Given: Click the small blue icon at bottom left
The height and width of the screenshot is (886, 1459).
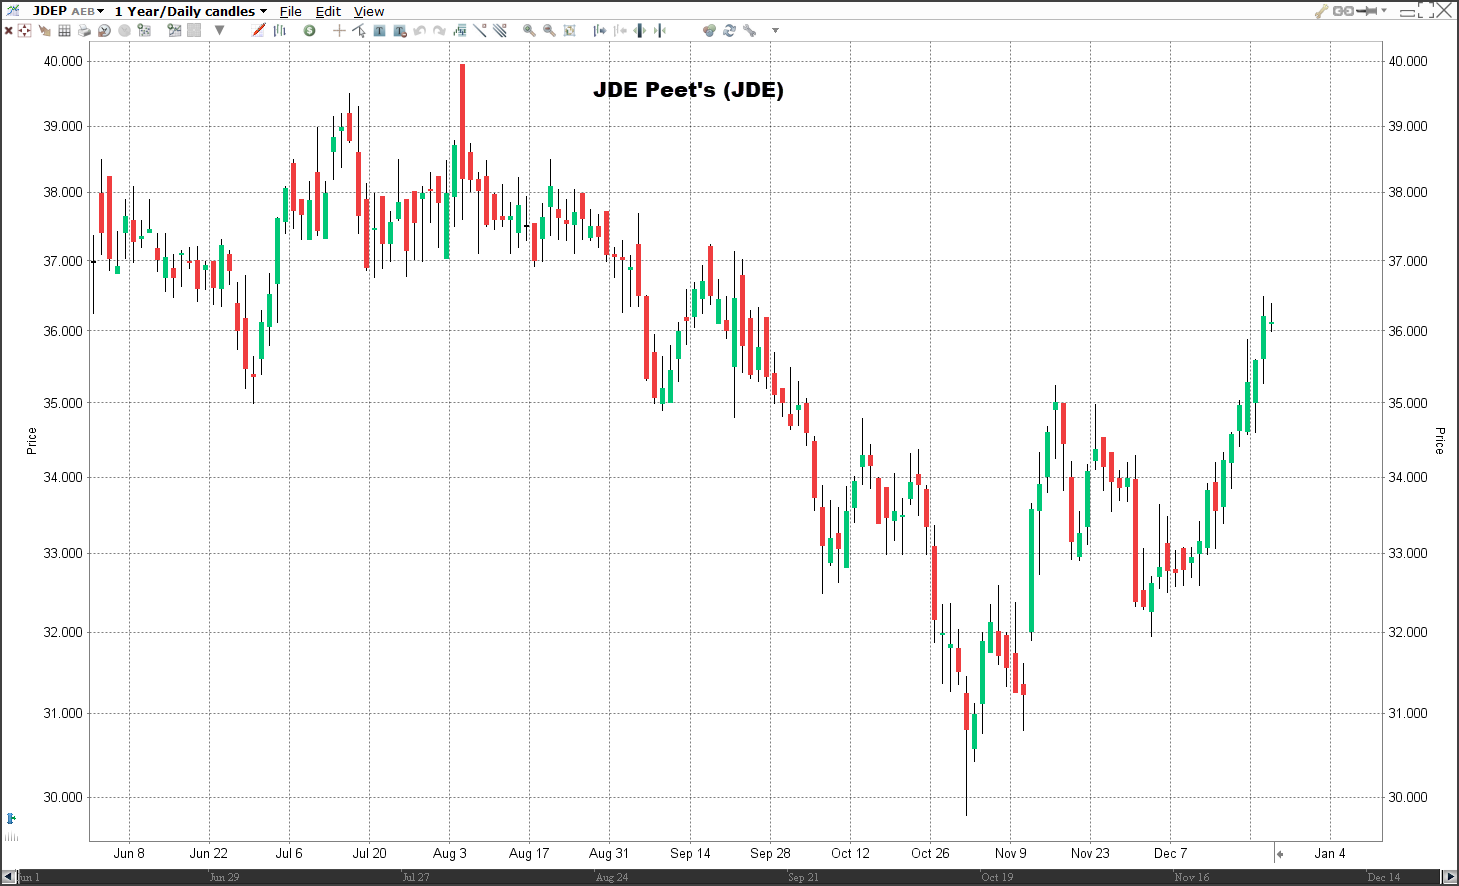Looking at the screenshot, I should 11,818.
